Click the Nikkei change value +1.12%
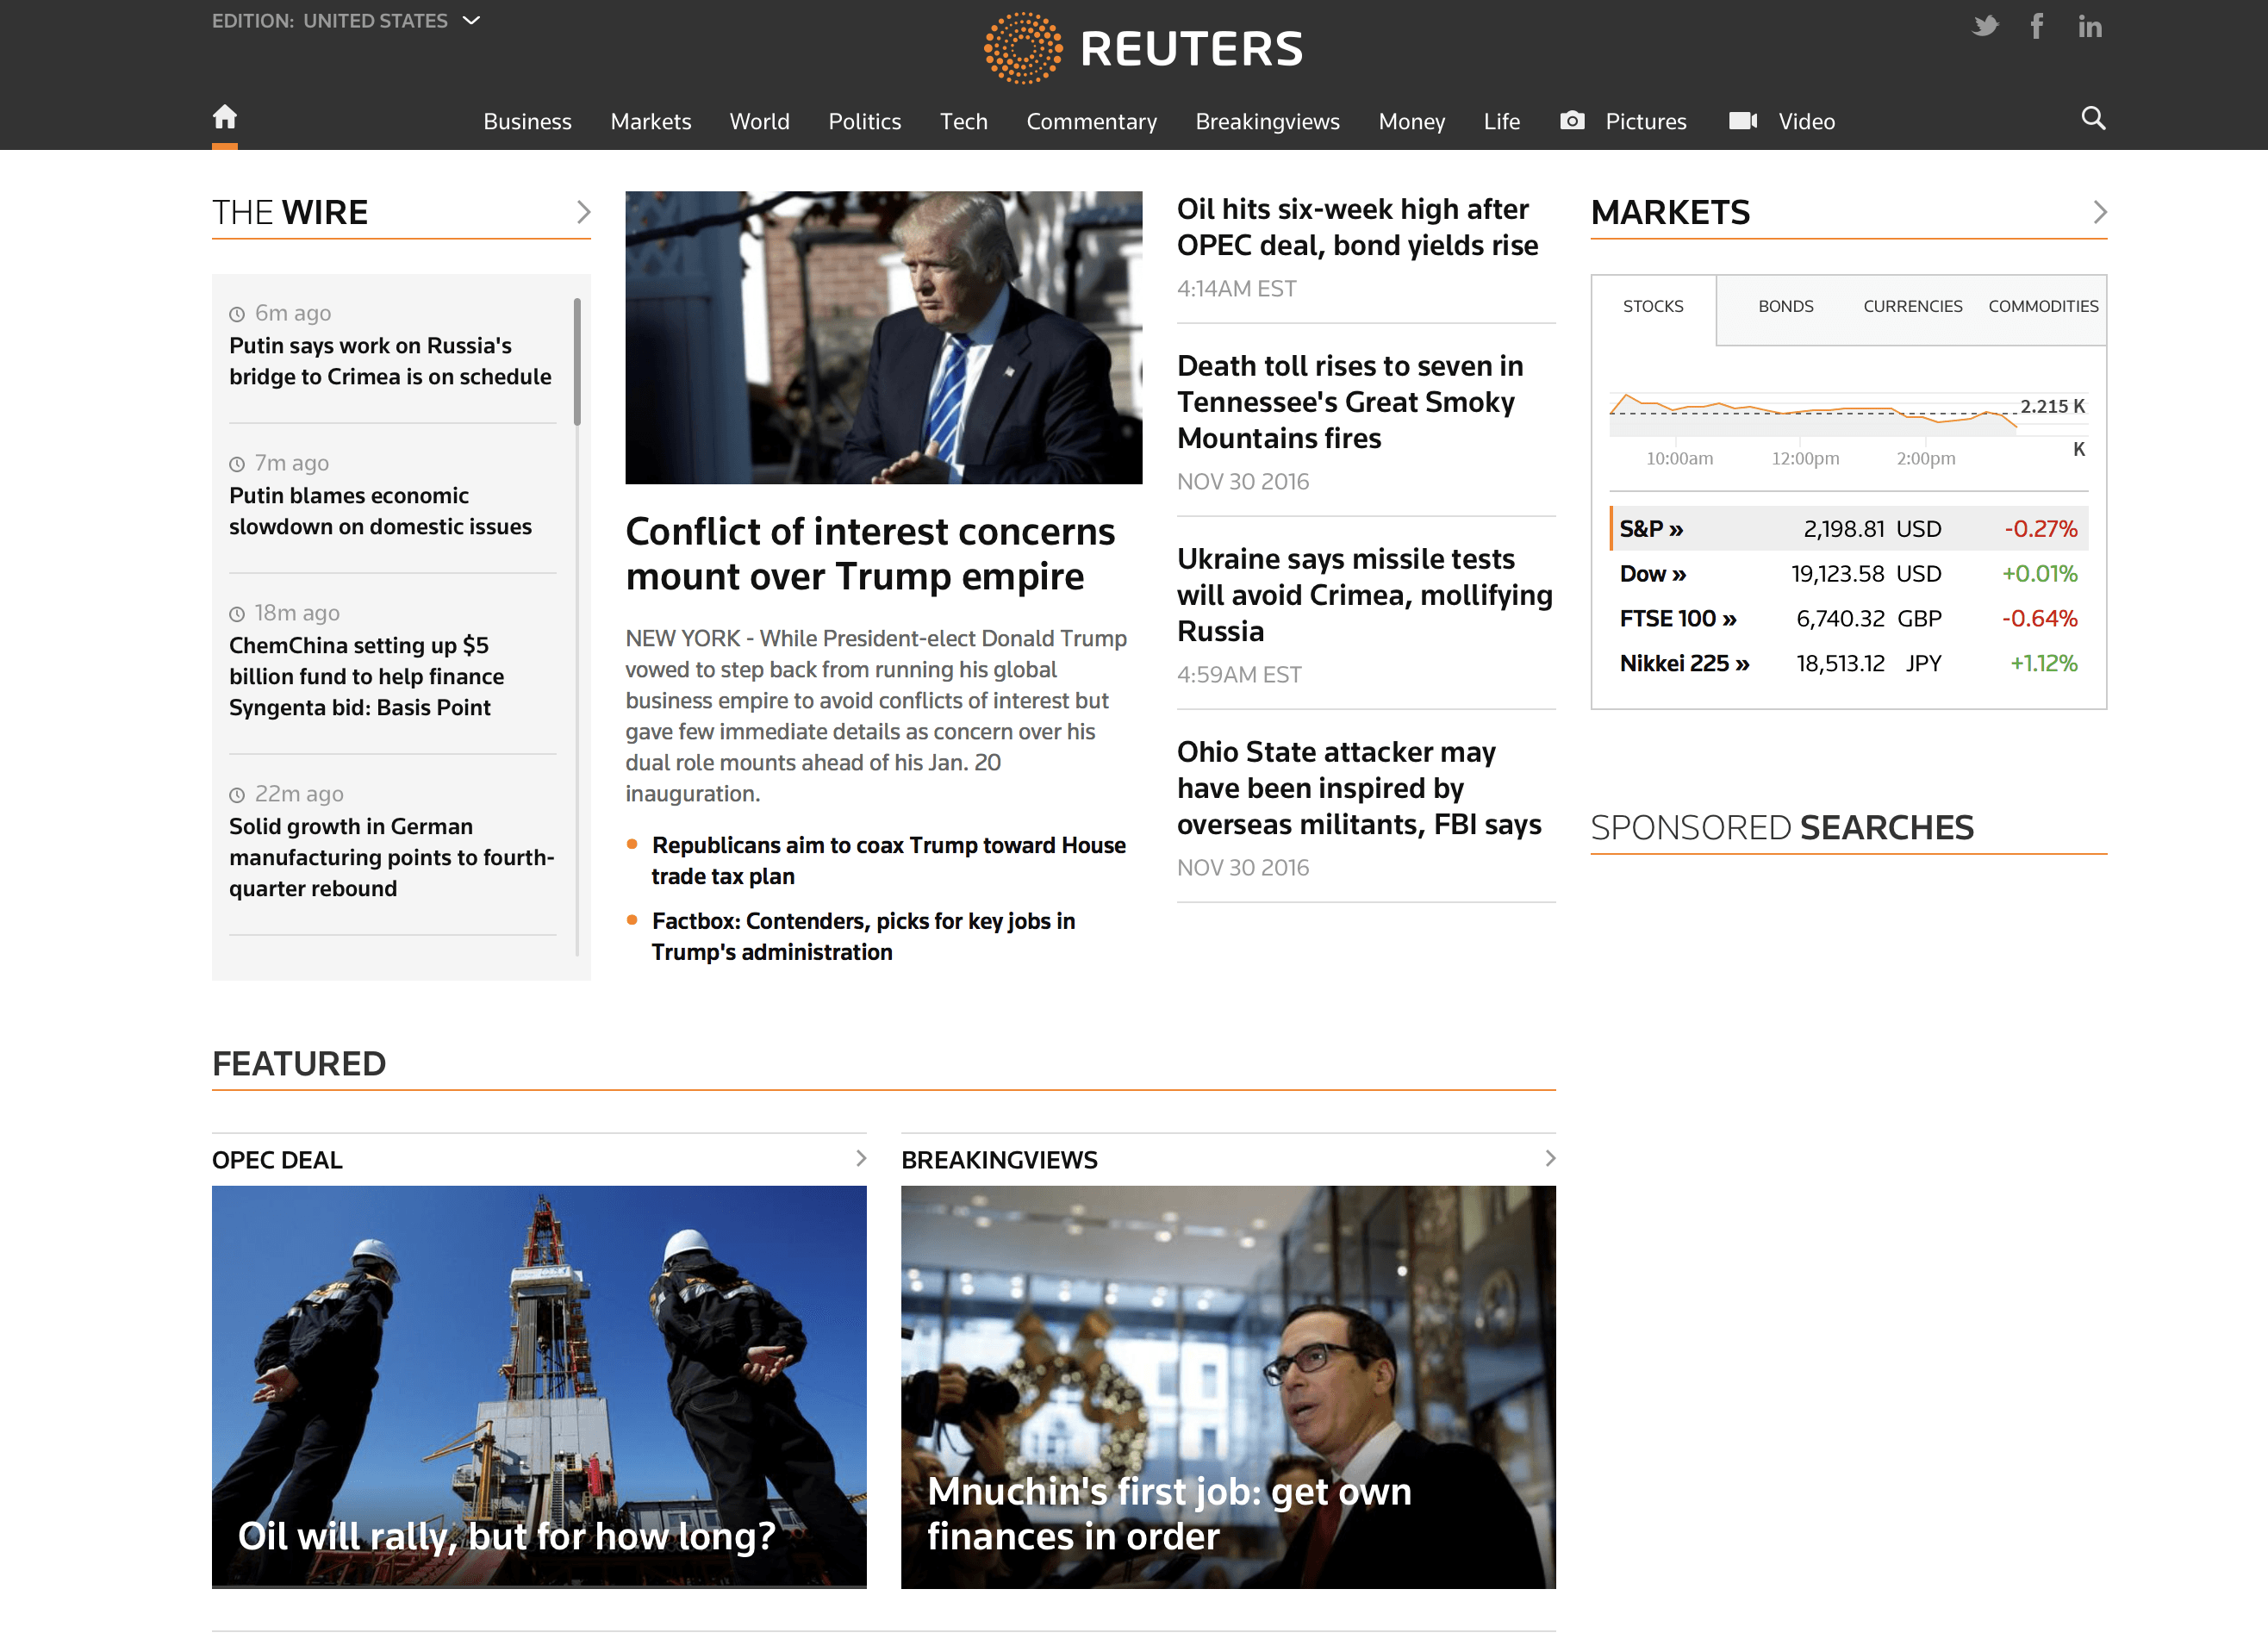The image size is (2268, 1639). pos(2043,664)
